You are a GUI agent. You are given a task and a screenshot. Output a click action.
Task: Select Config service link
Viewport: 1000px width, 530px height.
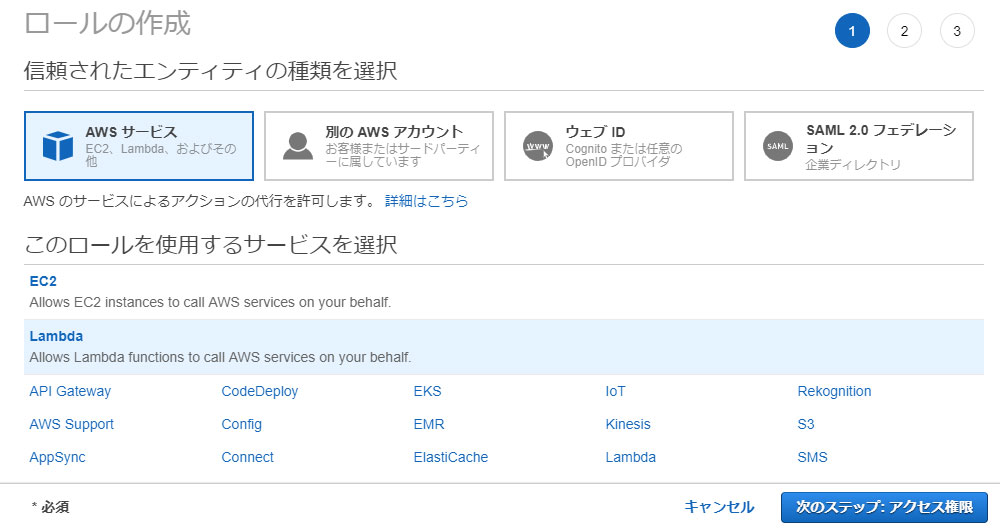coord(241,424)
